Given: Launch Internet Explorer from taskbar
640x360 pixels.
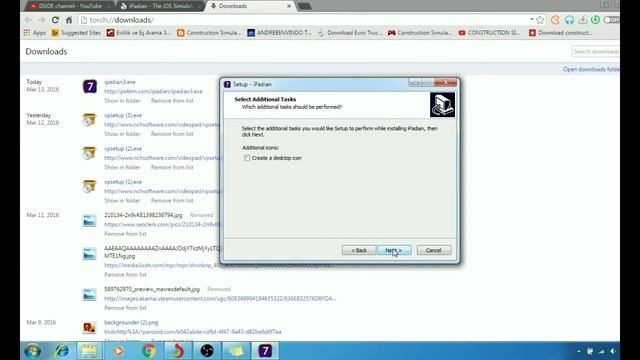Looking at the screenshot, I should [x=62, y=351].
